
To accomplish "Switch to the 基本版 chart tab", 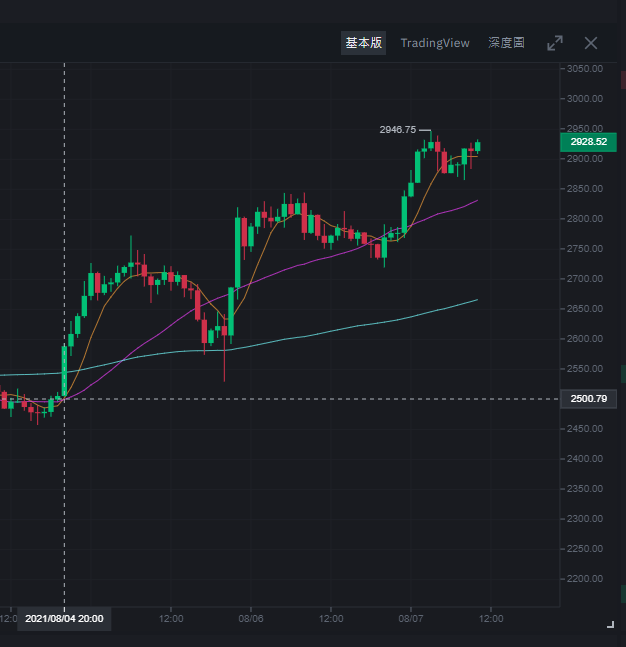I will (363, 43).
